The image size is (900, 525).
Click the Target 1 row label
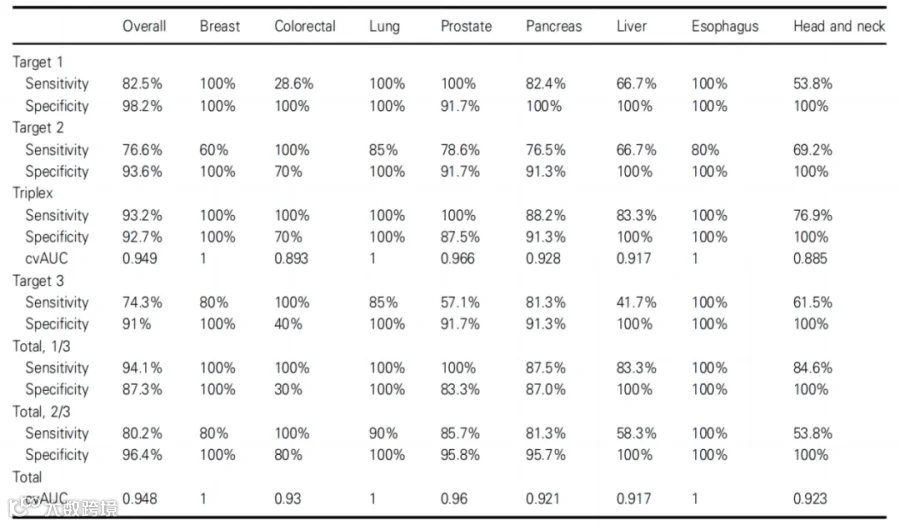coord(38,62)
